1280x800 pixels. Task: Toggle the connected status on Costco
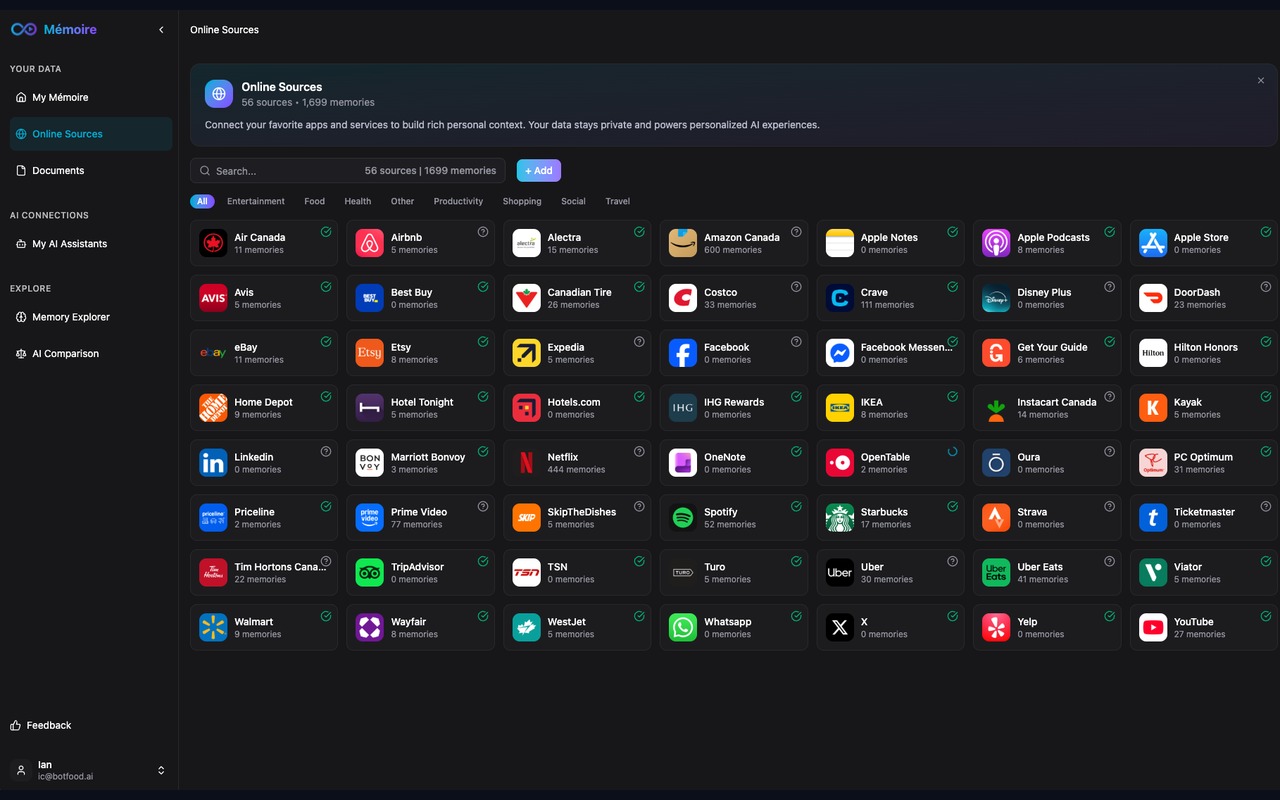796,286
